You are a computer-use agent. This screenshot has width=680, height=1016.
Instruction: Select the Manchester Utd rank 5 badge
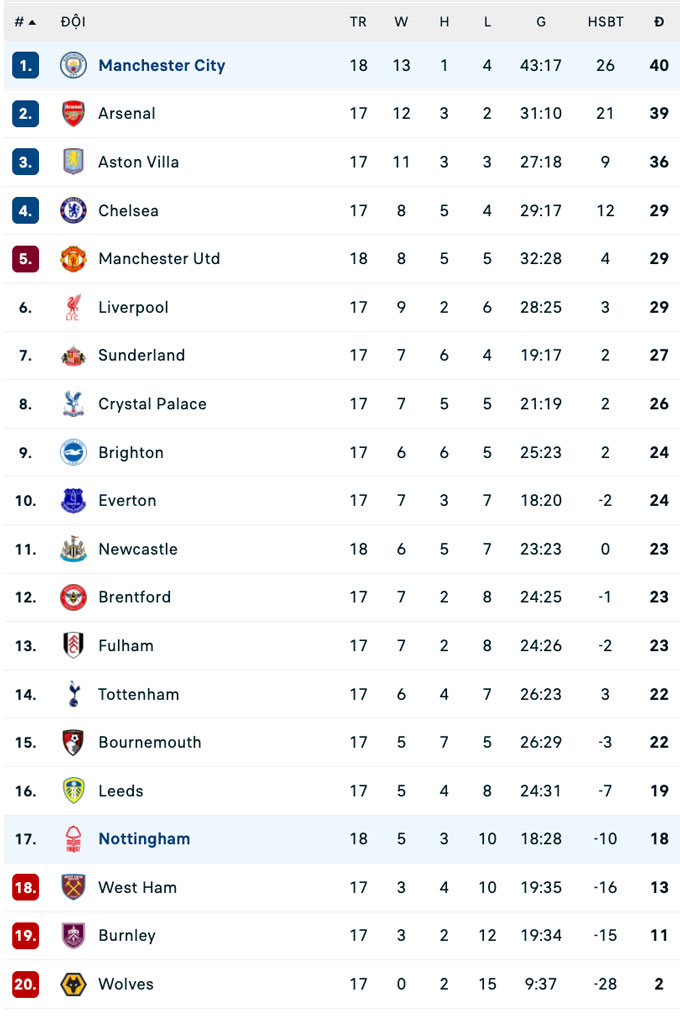(26, 259)
